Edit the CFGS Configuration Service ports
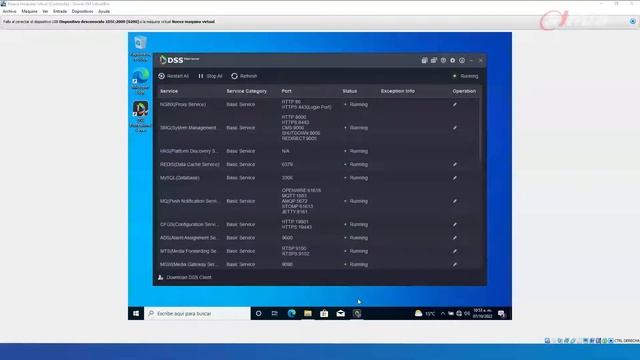 click(x=455, y=224)
